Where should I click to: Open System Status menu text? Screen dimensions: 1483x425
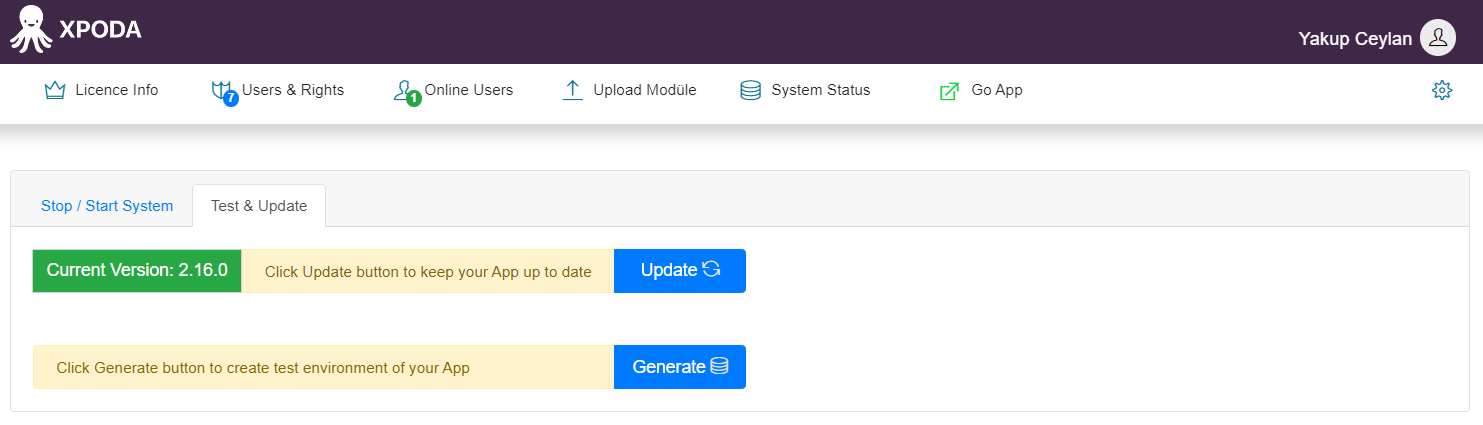(821, 90)
